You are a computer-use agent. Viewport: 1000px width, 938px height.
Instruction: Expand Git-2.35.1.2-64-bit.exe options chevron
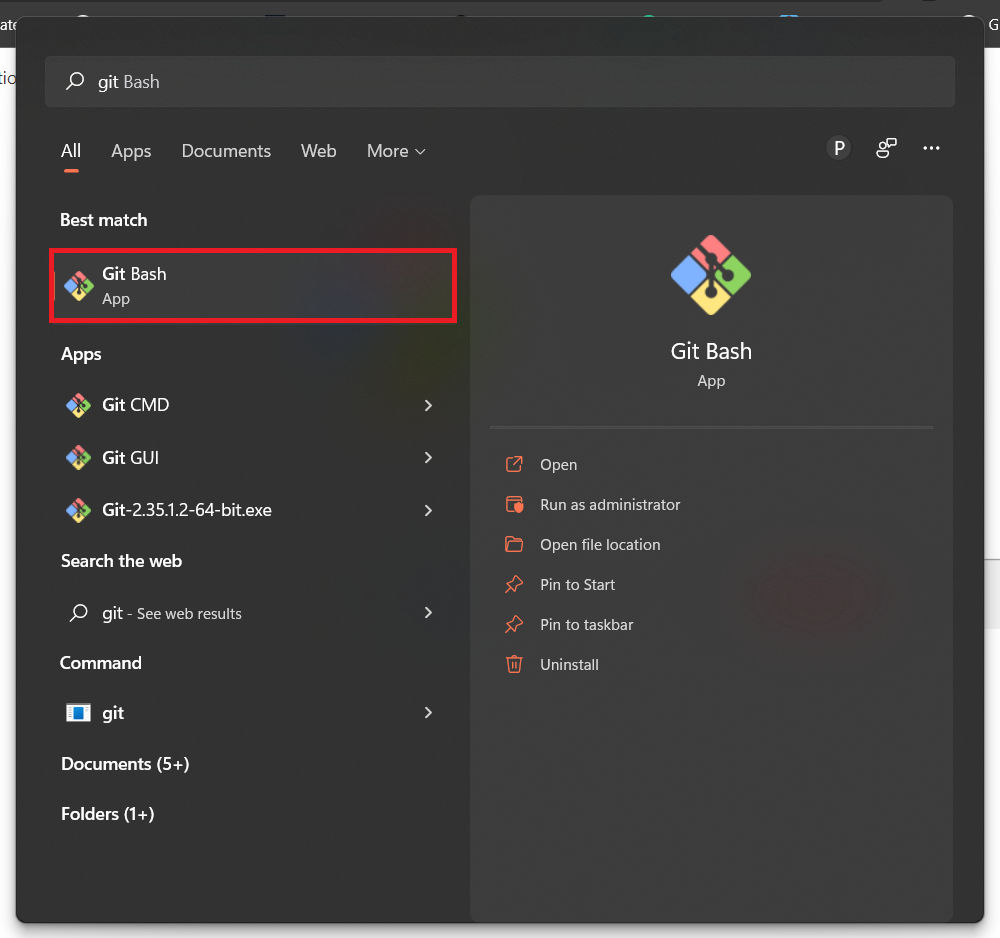click(428, 510)
